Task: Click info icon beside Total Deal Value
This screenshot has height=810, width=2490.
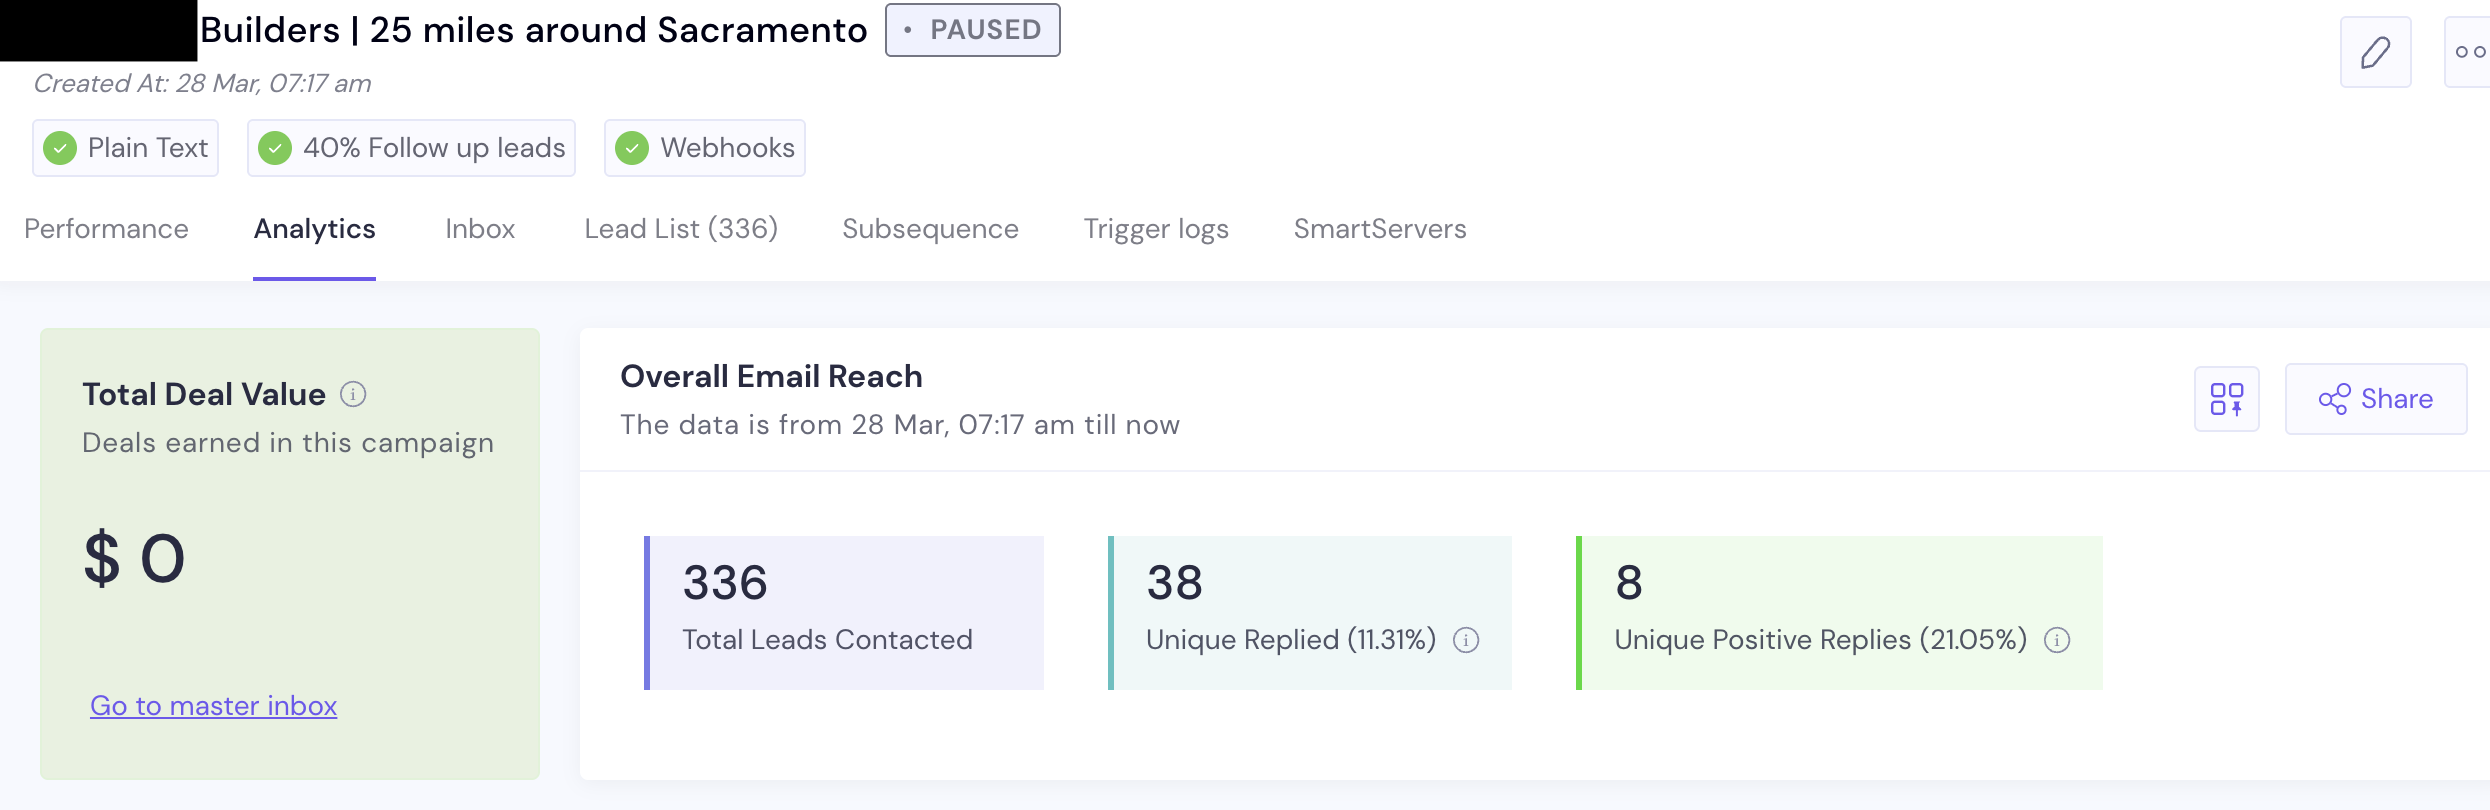Action: click(353, 394)
